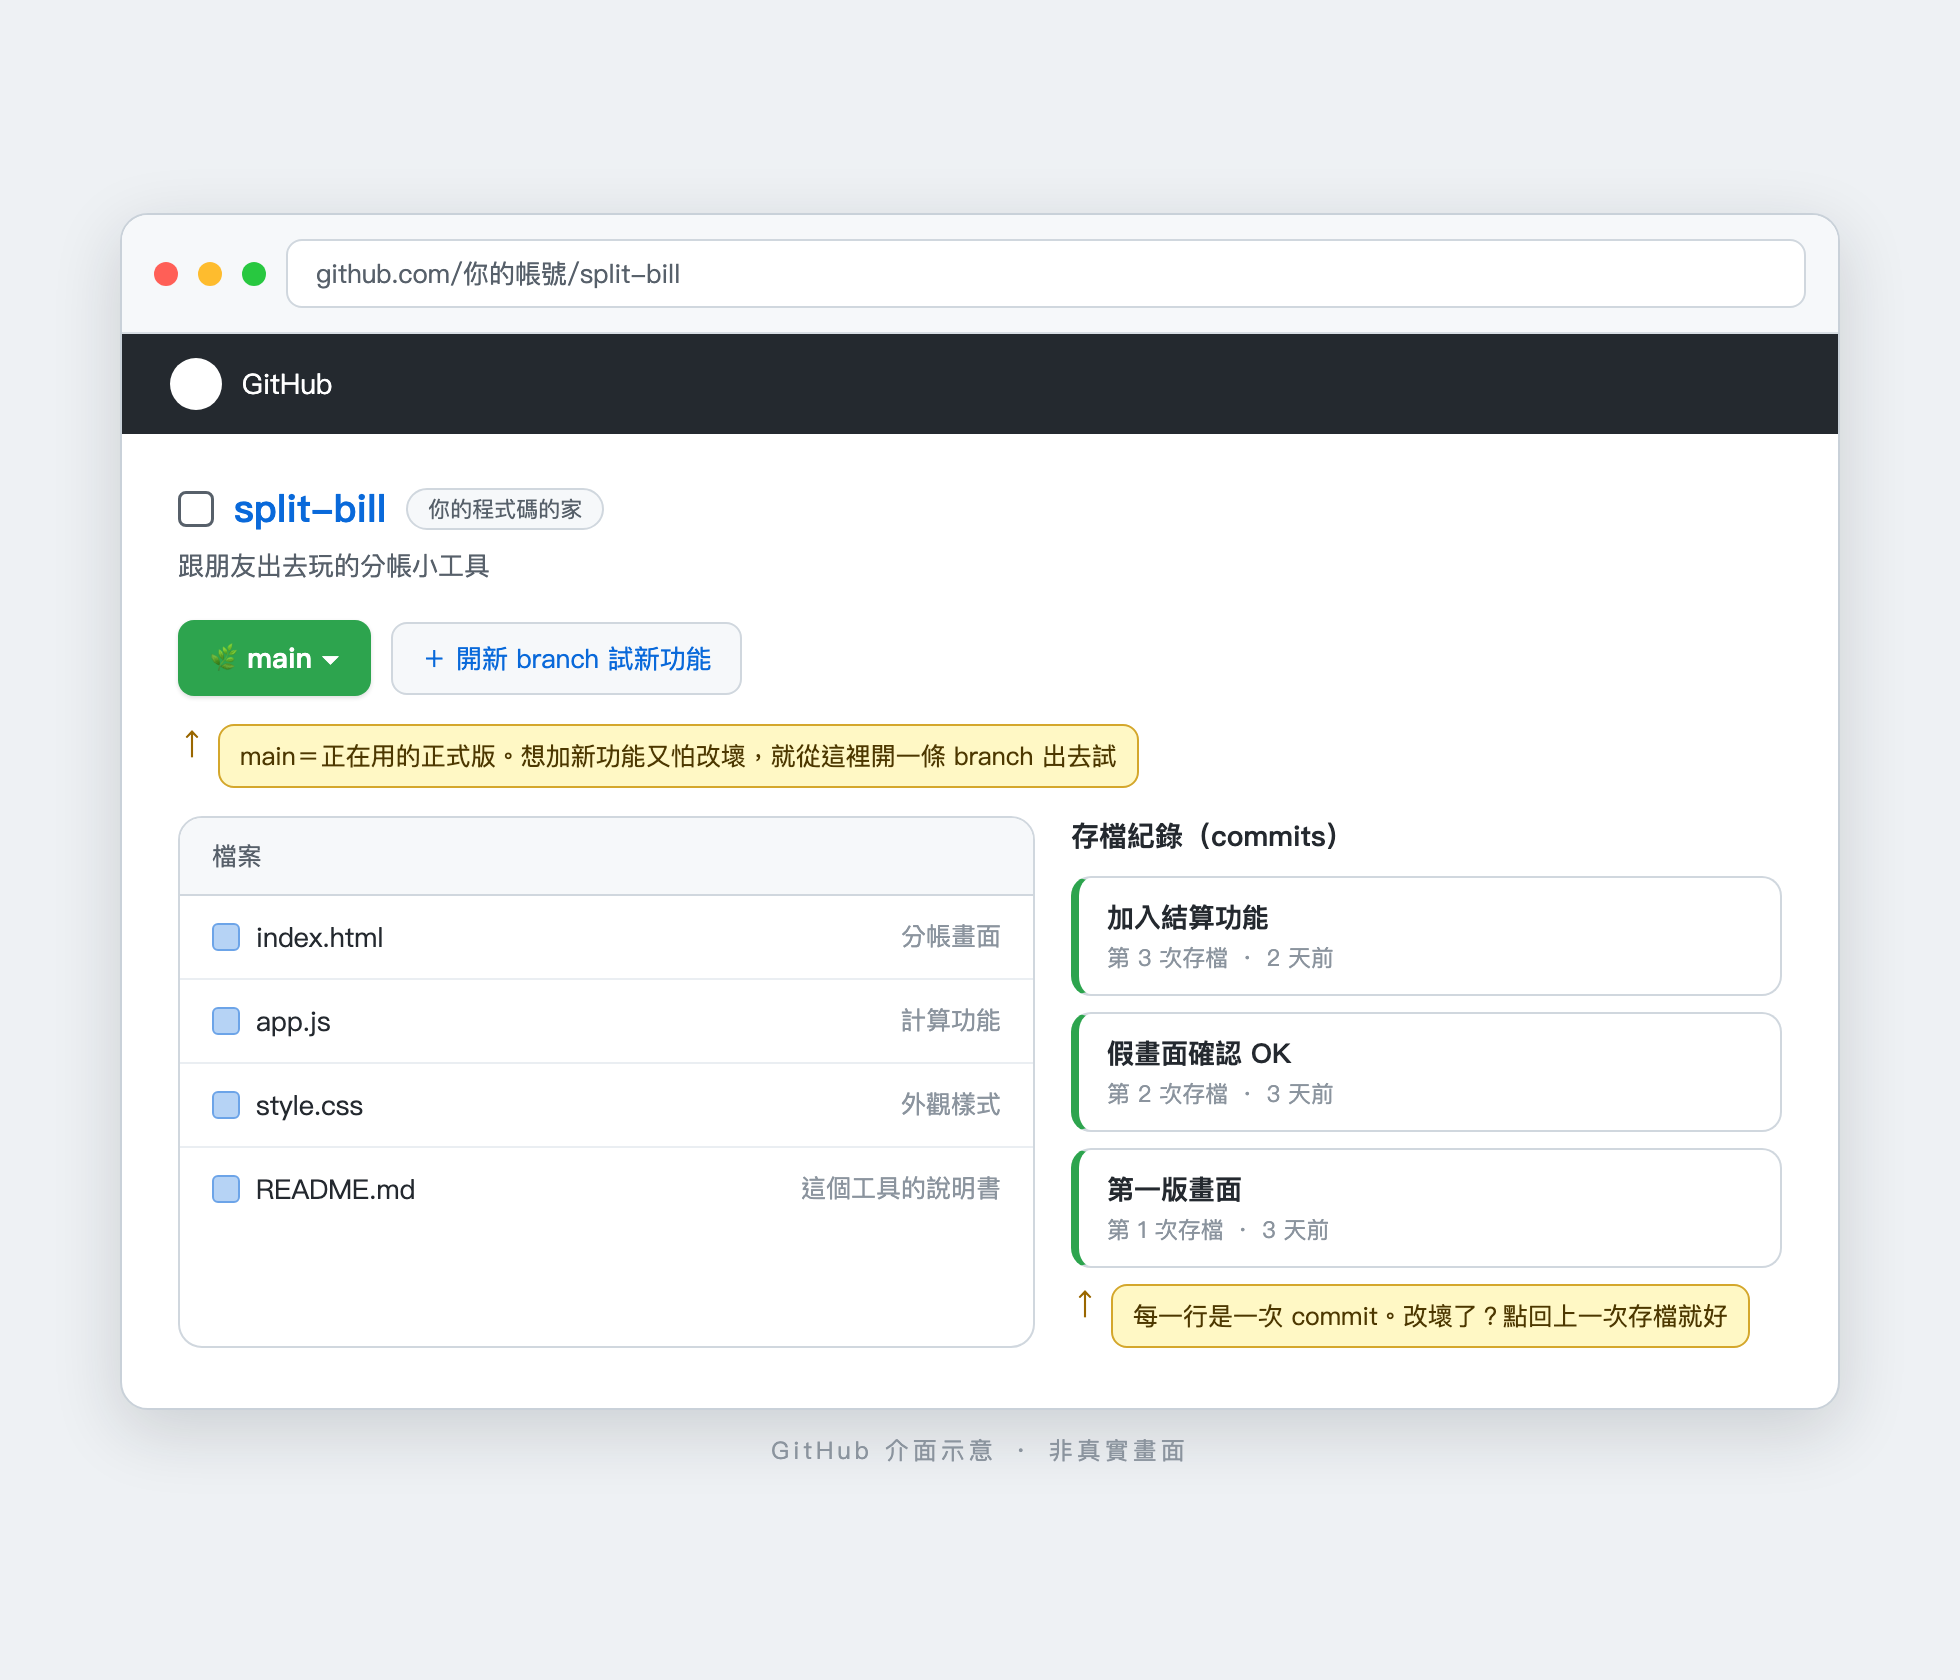Screen dimensions: 1960x1680
Task: Click 這個工具的說明書 description text
Action: coord(900,1189)
